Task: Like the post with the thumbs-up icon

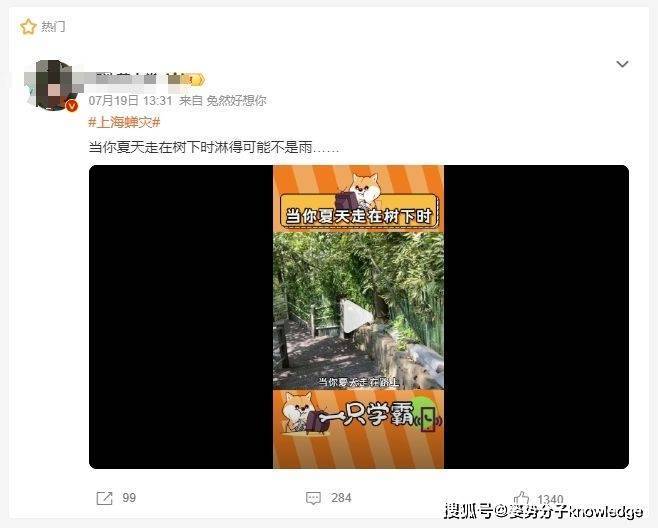Action: click(x=522, y=498)
